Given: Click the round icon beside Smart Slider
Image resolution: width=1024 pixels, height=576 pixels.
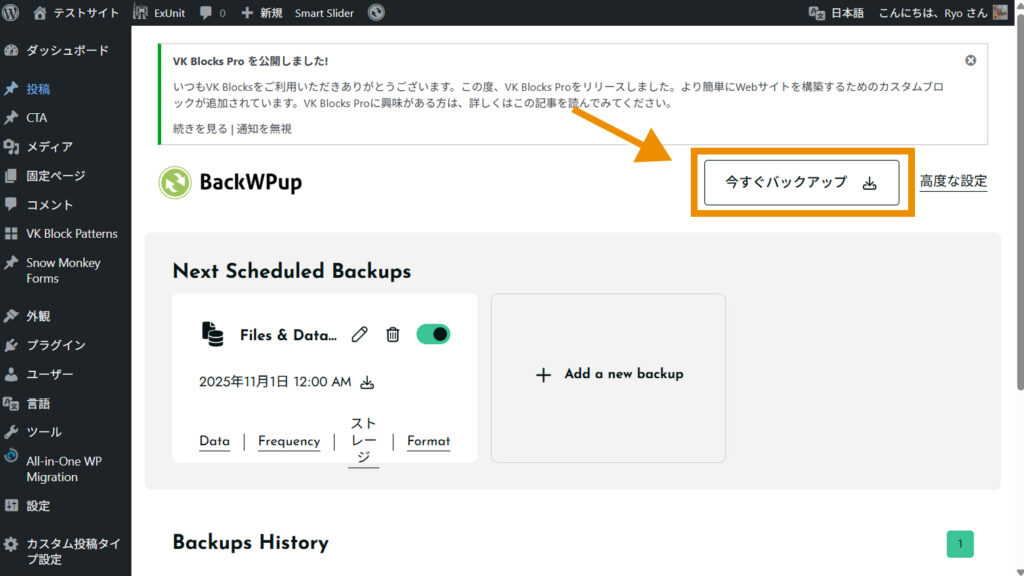Looking at the screenshot, I should click(376, 13).
